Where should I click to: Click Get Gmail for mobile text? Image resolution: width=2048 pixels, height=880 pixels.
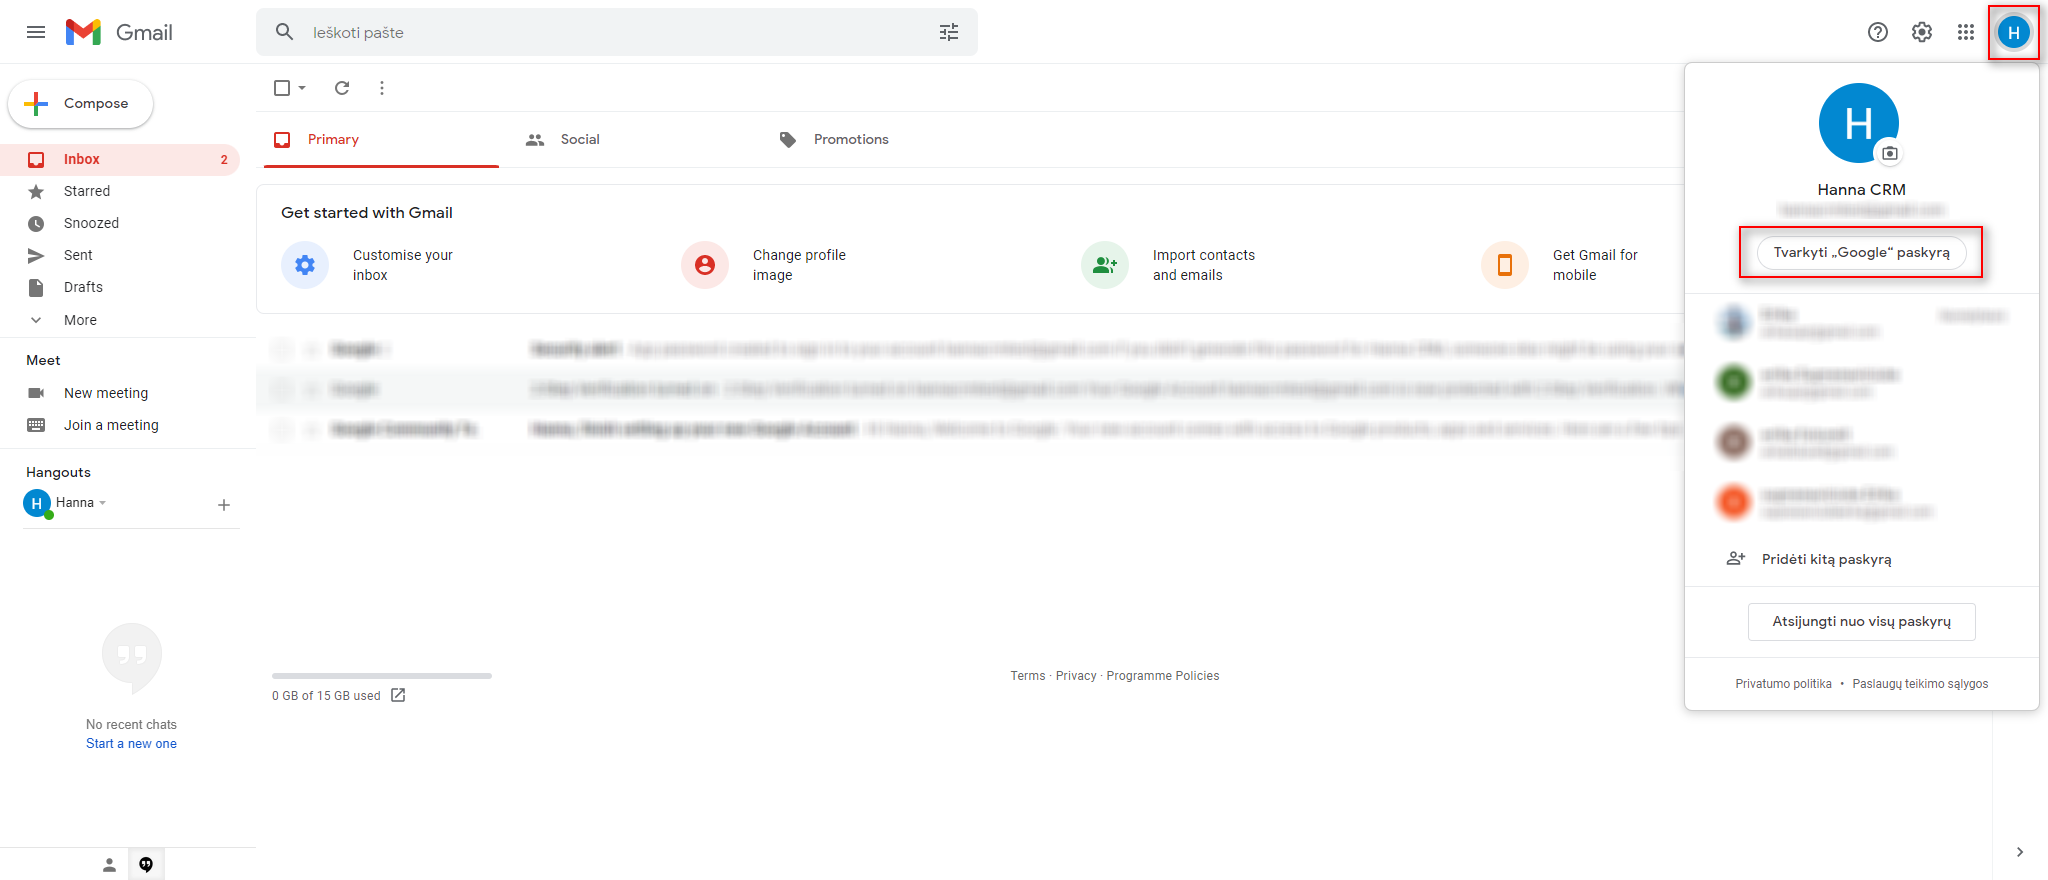point(1595,265)
